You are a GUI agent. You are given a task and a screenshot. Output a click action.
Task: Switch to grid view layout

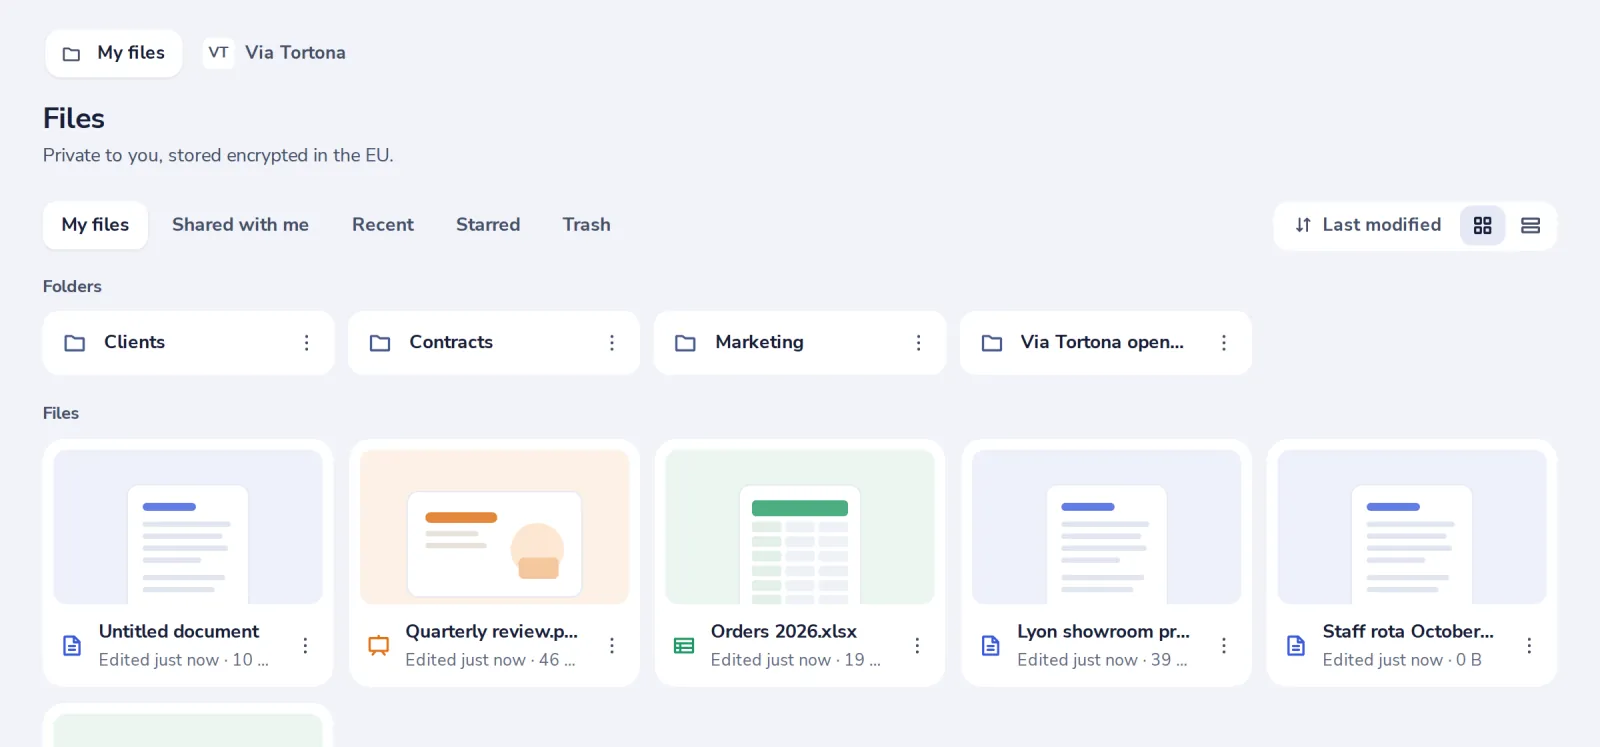pyautogui.click(x=1482, y=225)
